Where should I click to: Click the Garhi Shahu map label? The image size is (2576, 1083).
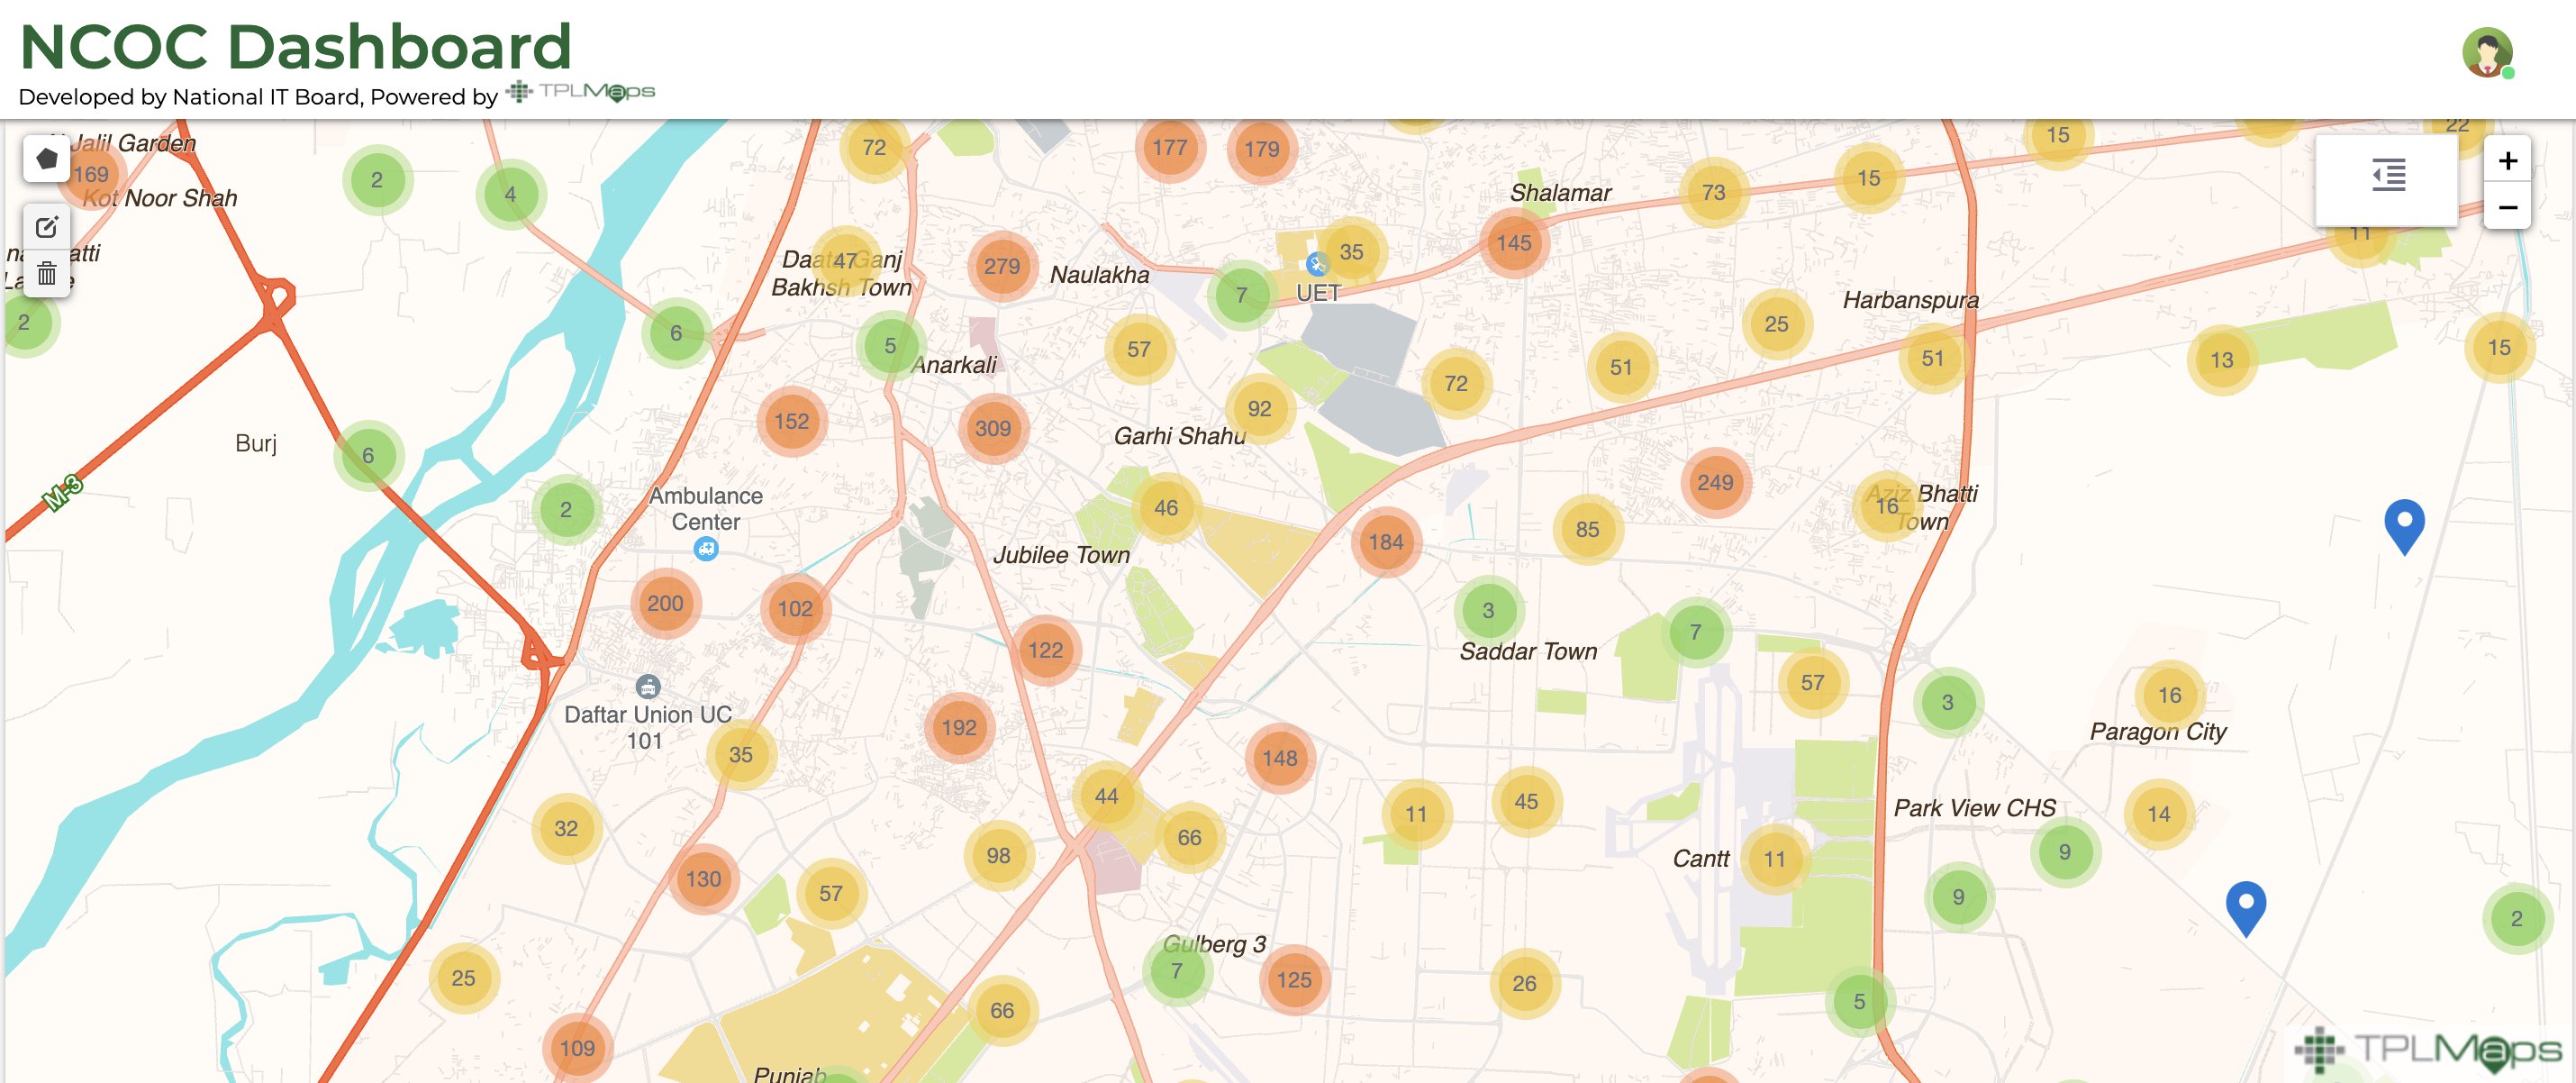pyautogui.click(x=1179, y=436)
